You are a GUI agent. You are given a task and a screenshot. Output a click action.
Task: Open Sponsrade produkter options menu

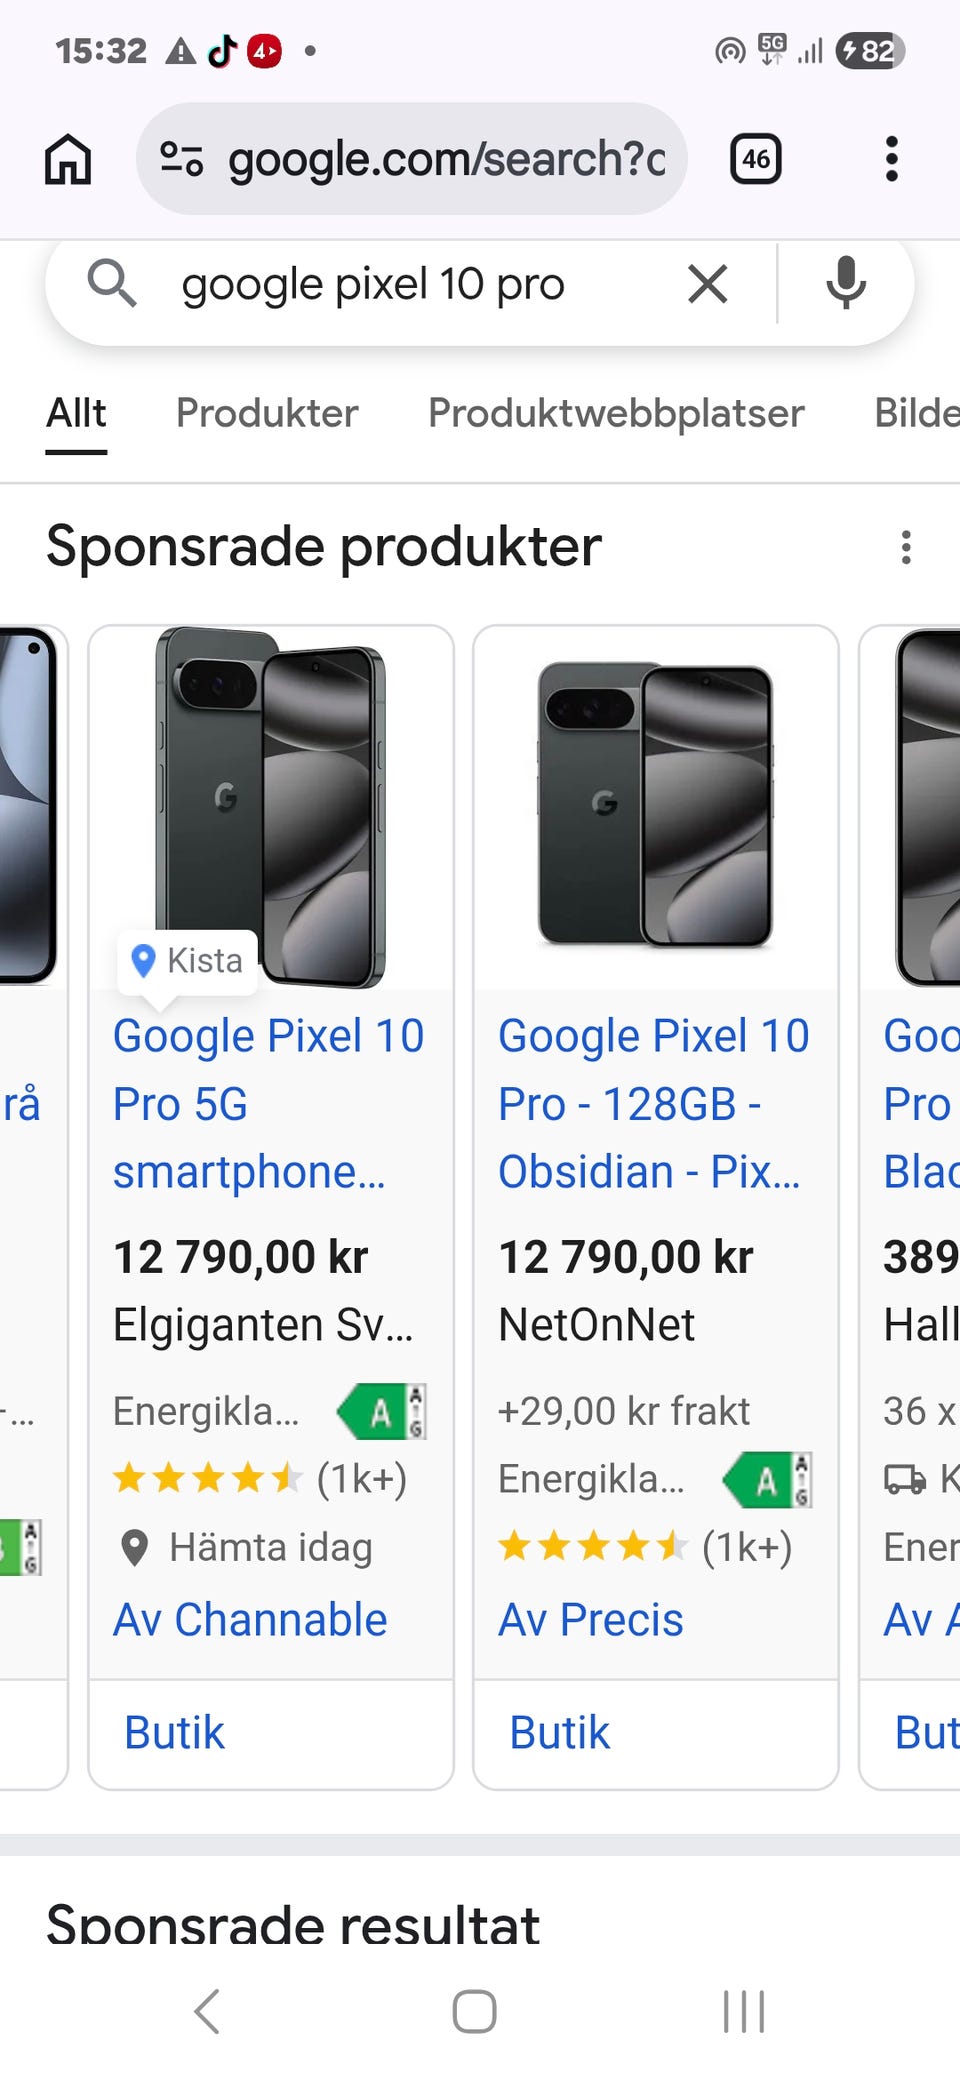click(x=906, y=547)
